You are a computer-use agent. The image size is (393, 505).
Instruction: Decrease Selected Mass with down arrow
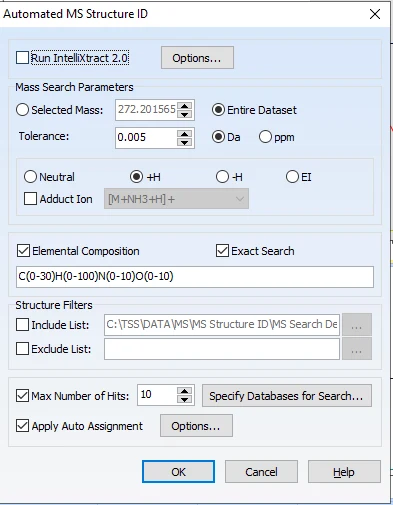(x=184, y=114)
